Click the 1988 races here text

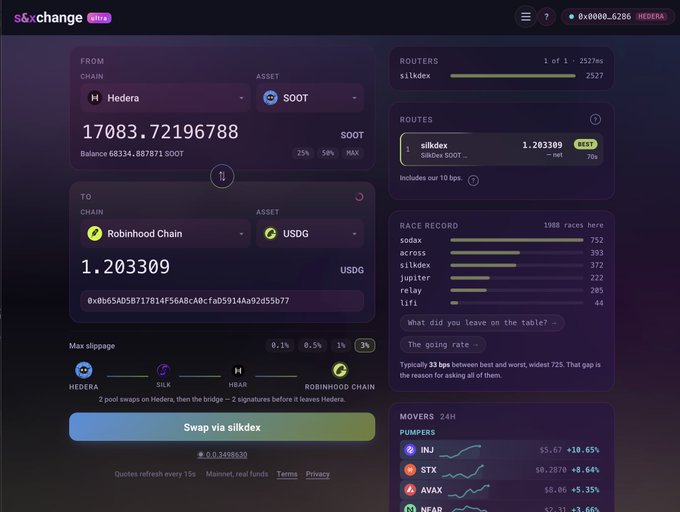pos(573,225)
